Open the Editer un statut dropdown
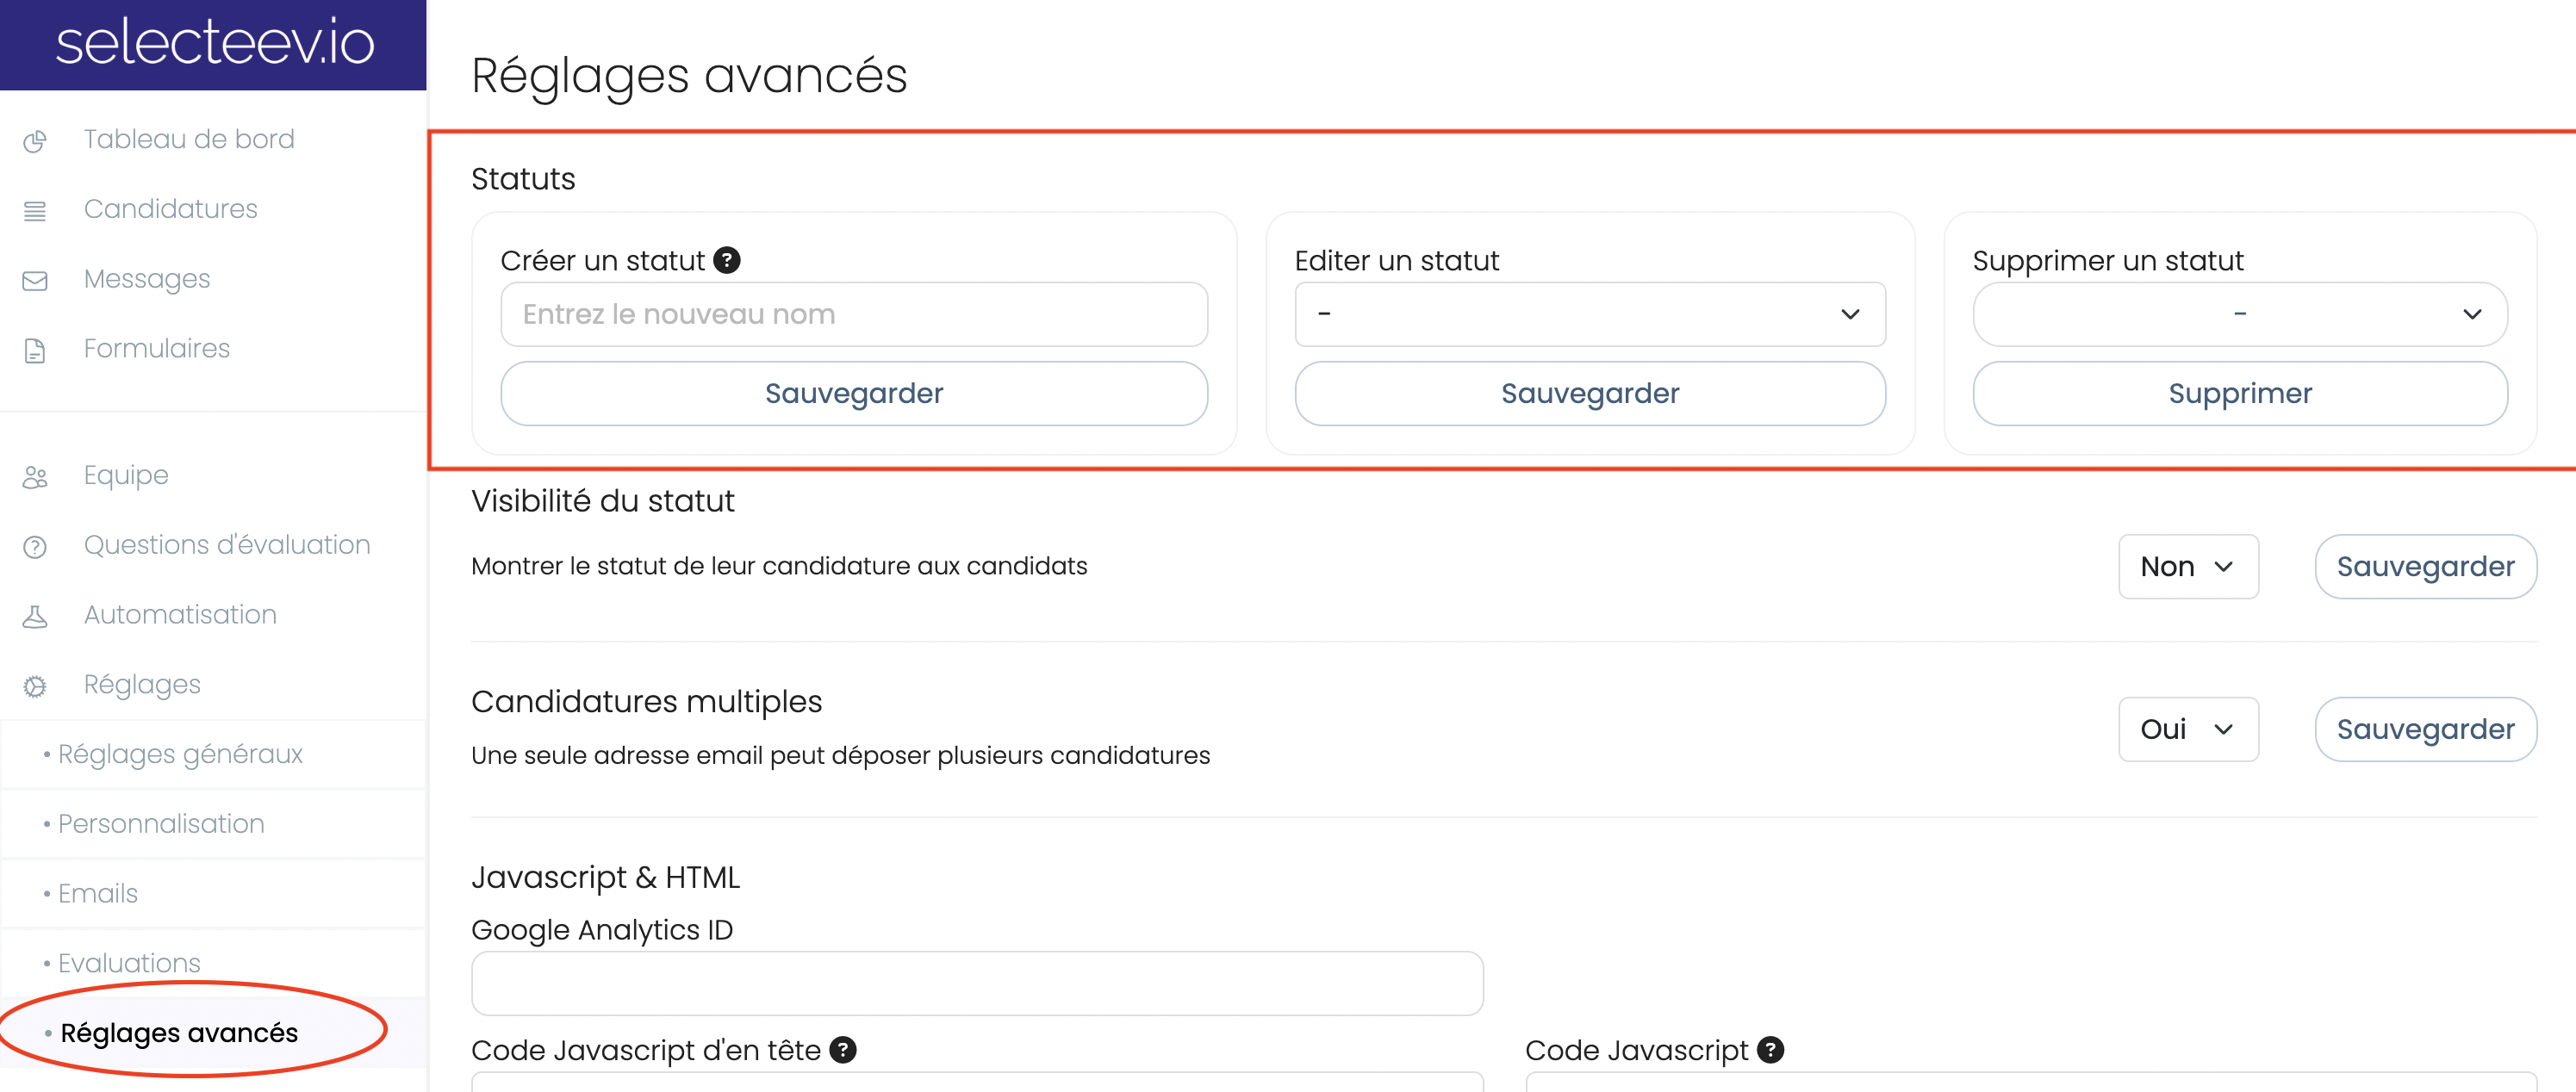The image size is (2576, 1092). 1589,314
